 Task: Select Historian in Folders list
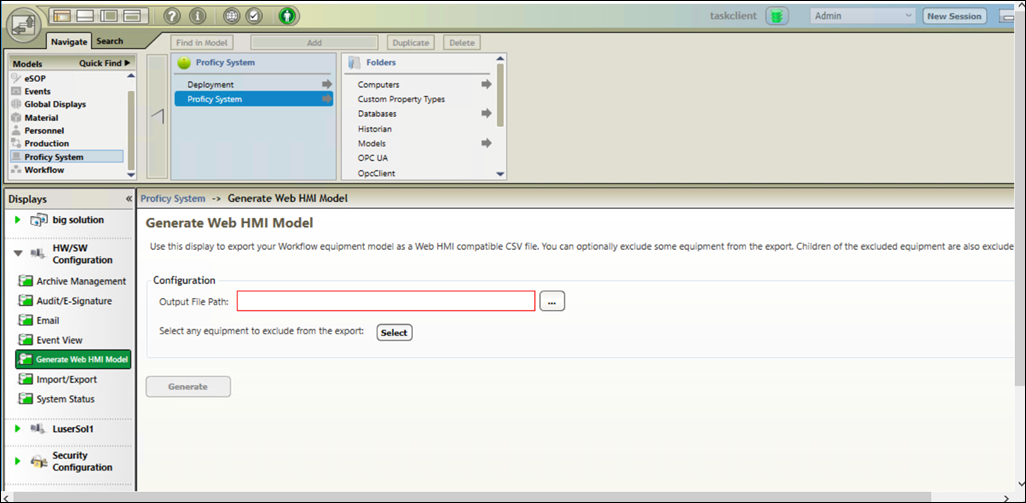click(375, 129)
